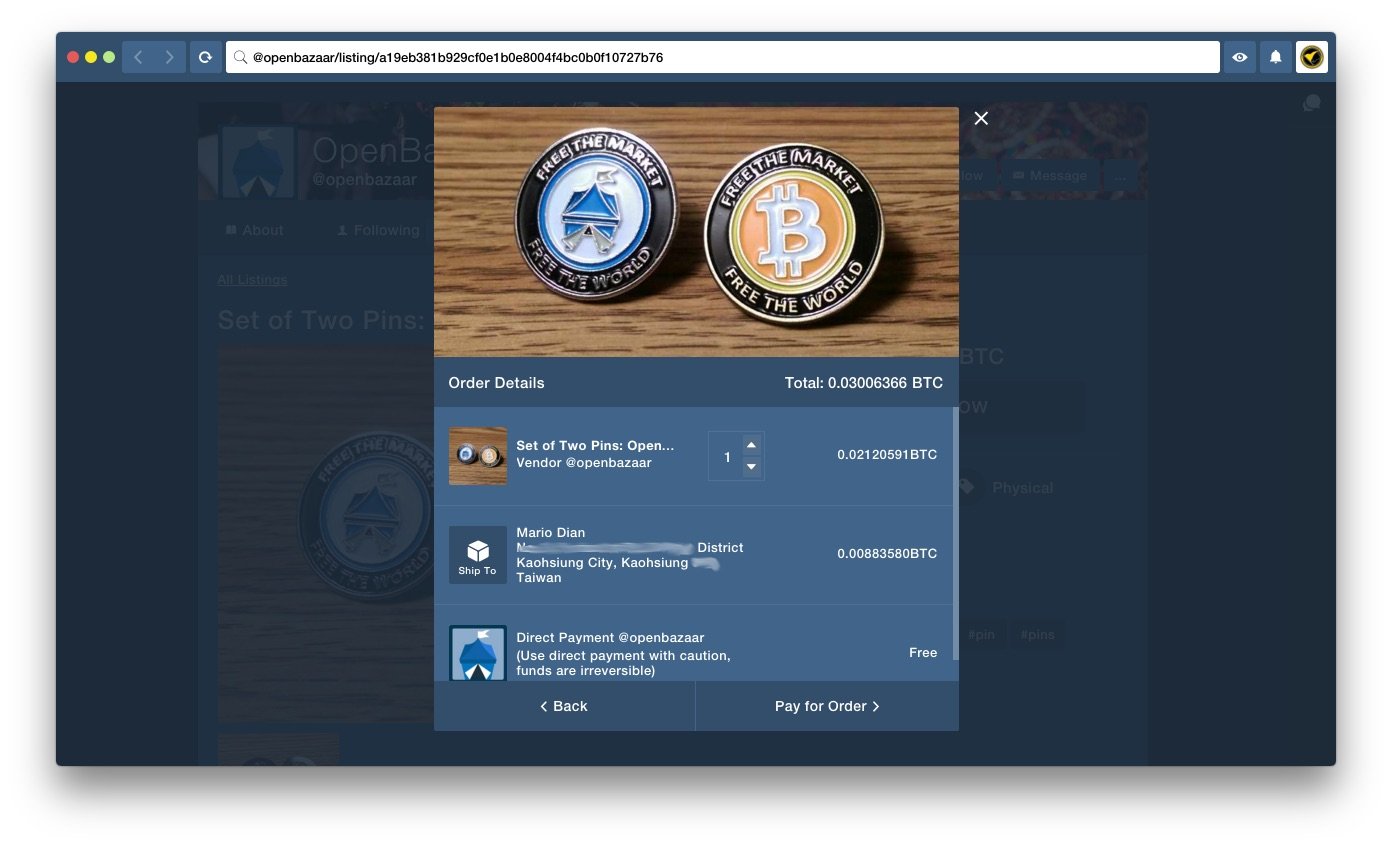This screenshot has height=846, width=1392.
Task: Decrease the pins quantity with the down arrow
Action: click(752, 467)
